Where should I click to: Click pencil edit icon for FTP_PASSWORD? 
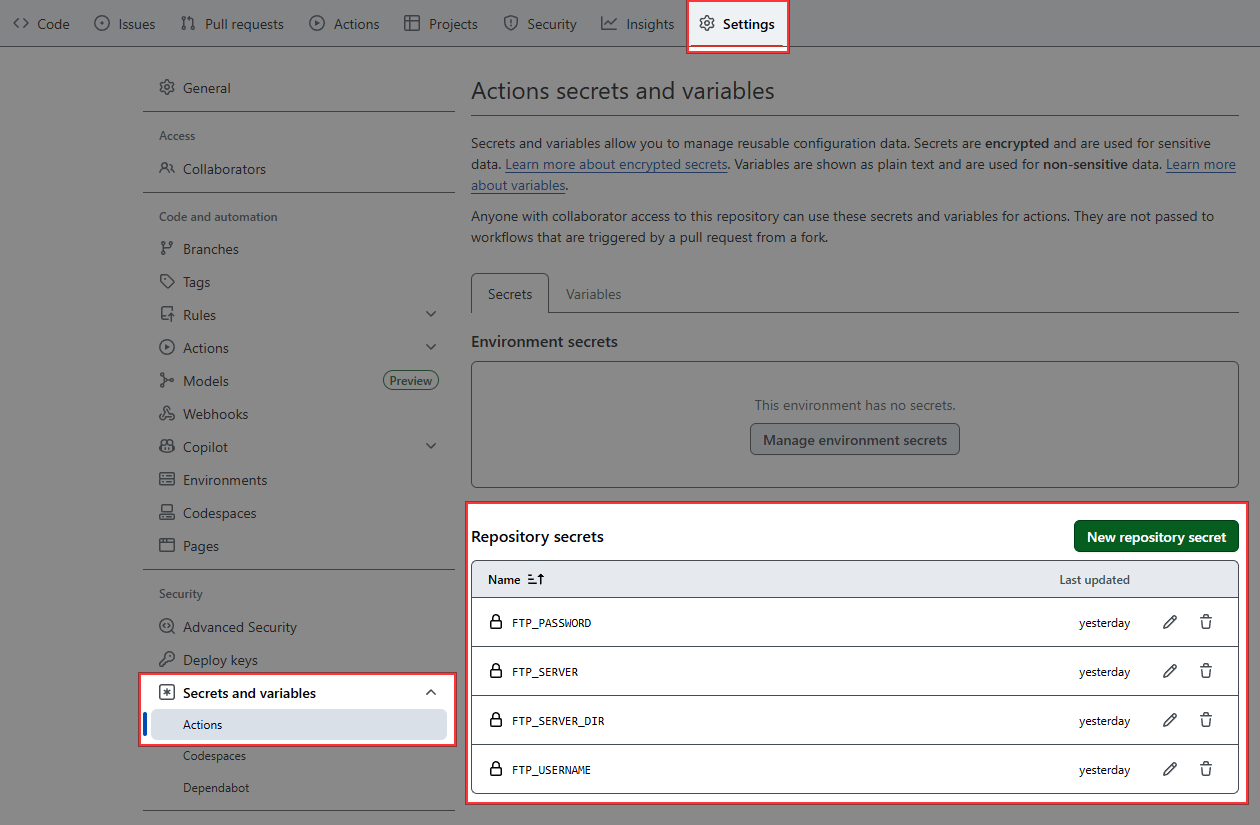click(x=1169, y=622)
